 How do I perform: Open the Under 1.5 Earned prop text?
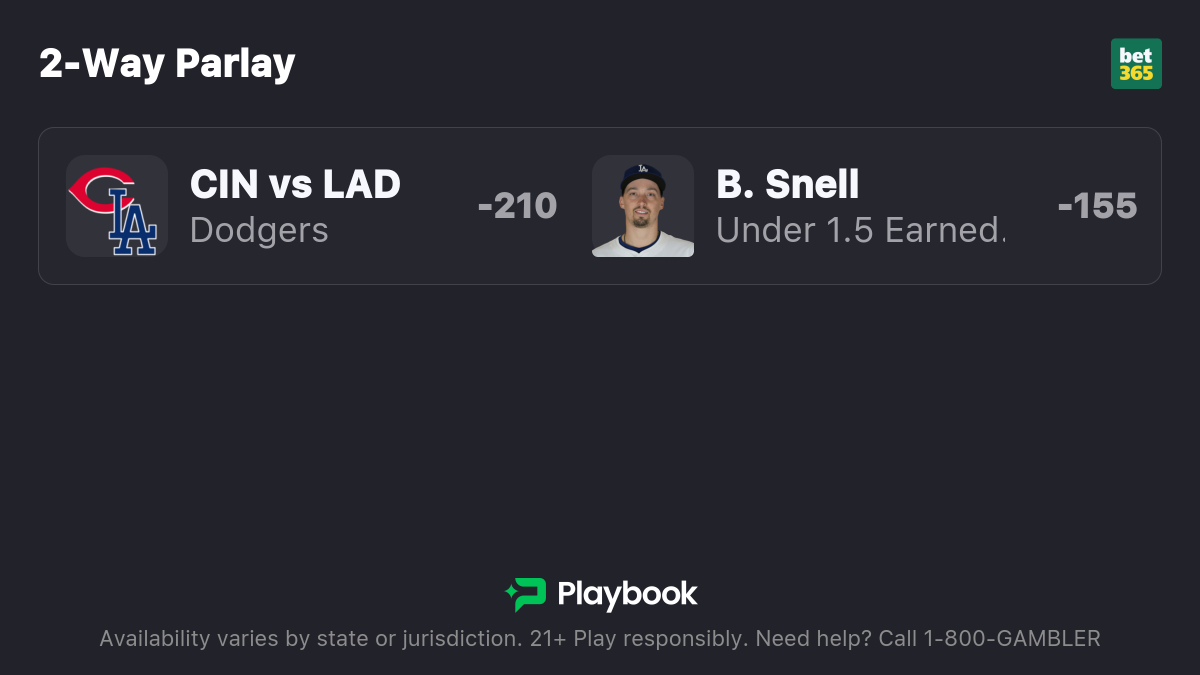pyautogui.click(x=861, y=230)
